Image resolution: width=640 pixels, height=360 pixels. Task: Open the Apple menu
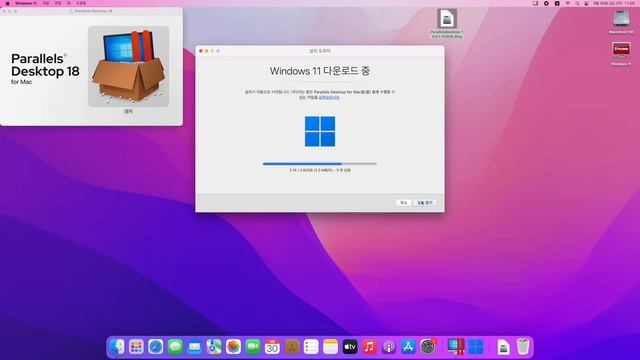tap(7, 3)
